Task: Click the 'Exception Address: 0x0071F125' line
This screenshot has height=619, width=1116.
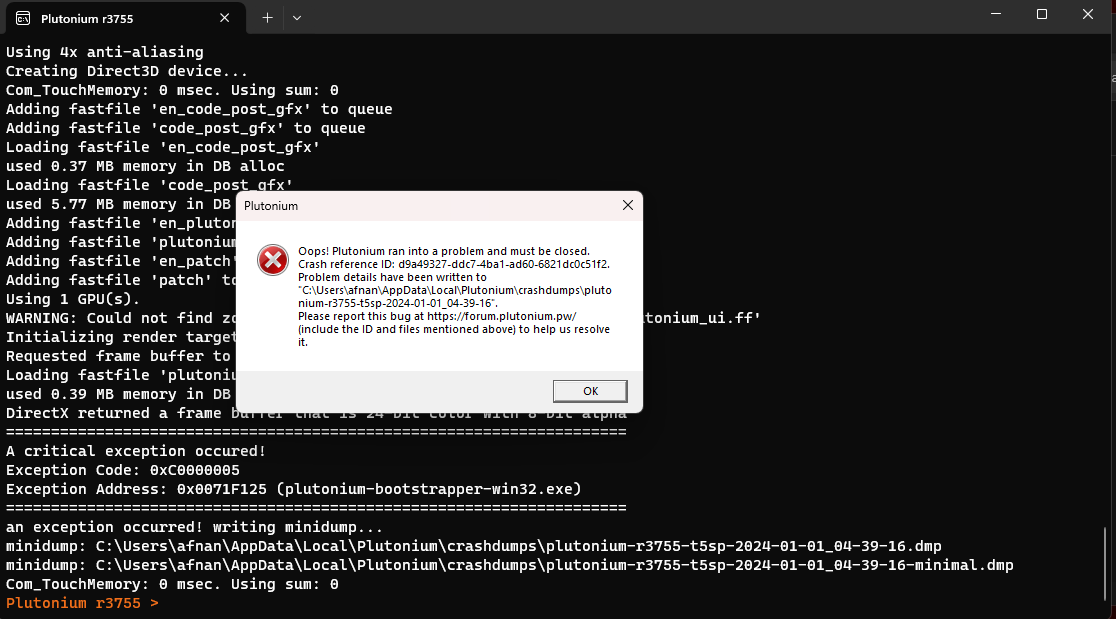Action: [293, 490]
